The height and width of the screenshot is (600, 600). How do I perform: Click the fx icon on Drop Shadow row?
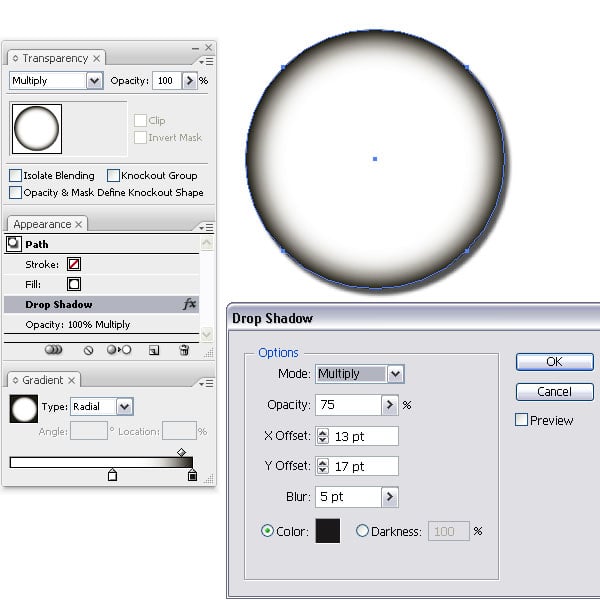point(190,304)
